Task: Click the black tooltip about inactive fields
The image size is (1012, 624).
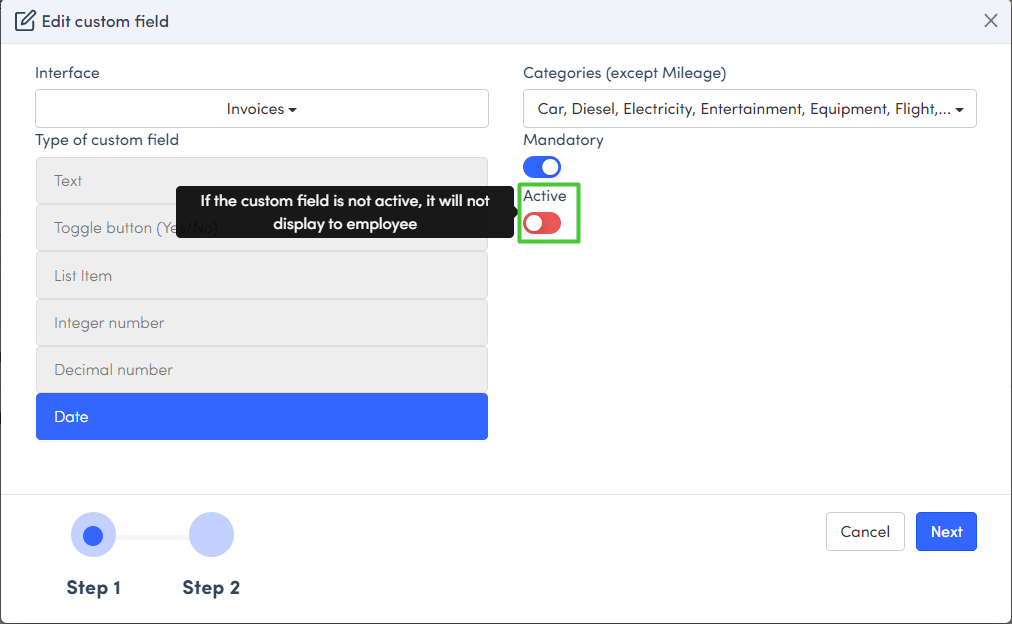Action: pos(344,212)
